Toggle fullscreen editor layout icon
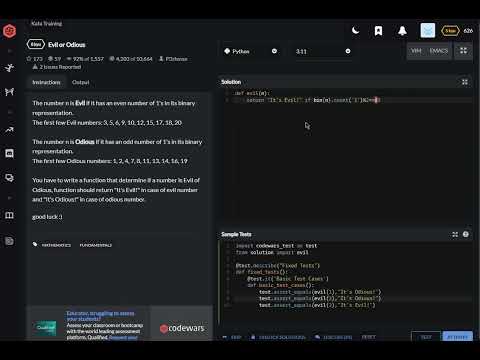The height and width of the screenshot is (360, 480). click(x=464, y=51)
